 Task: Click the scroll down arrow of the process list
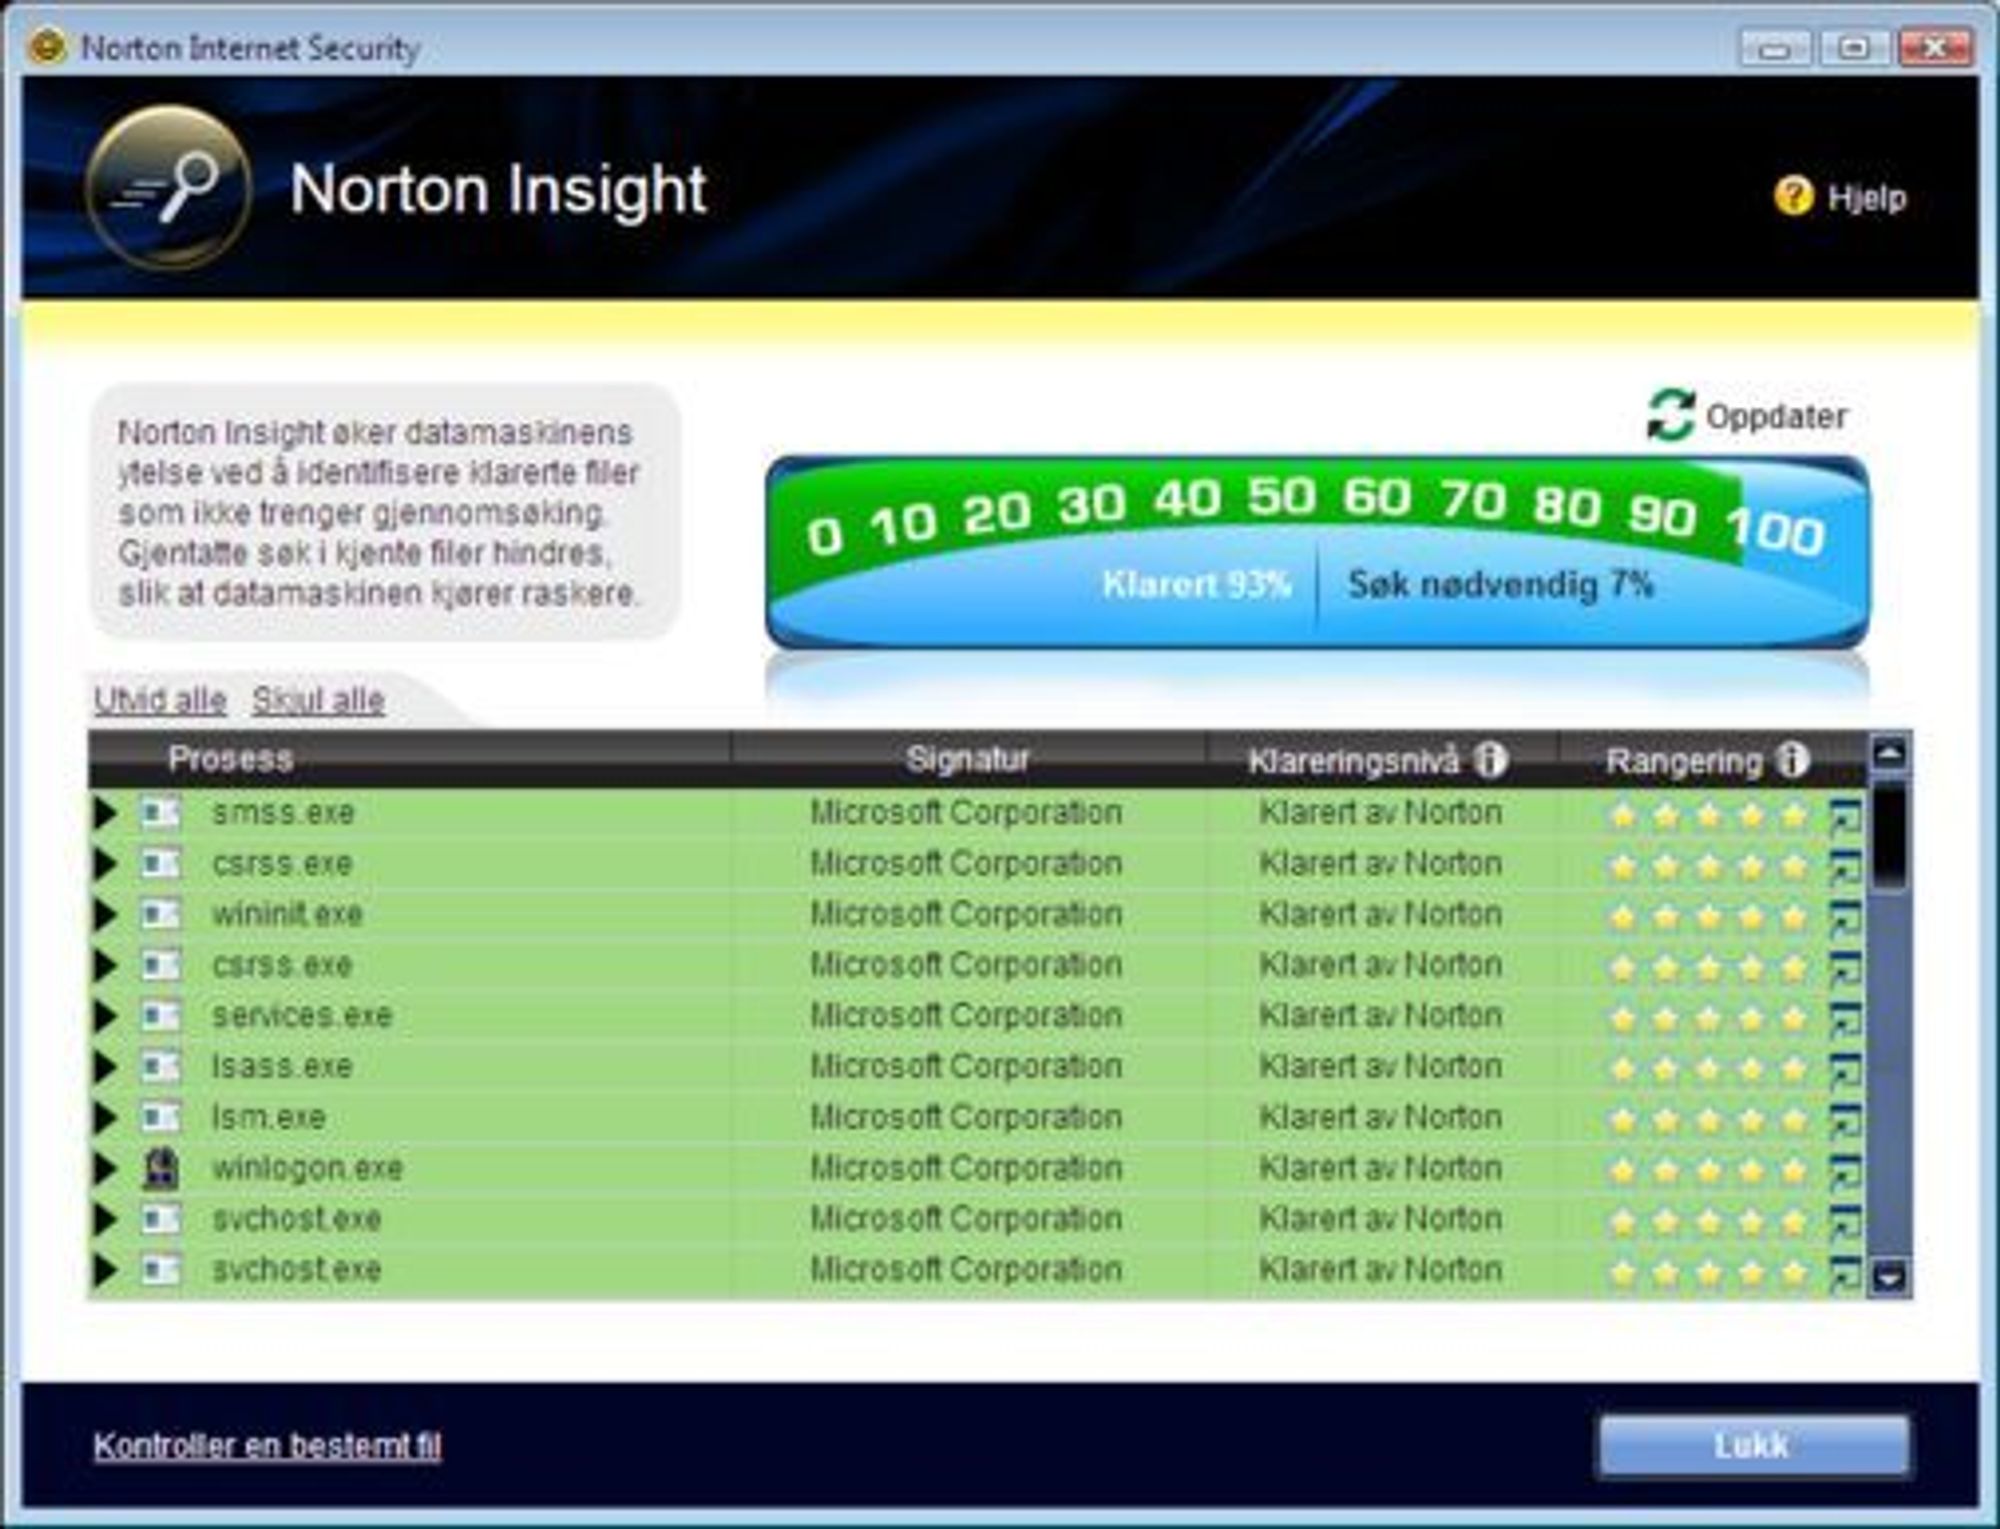[1889, 1277]
